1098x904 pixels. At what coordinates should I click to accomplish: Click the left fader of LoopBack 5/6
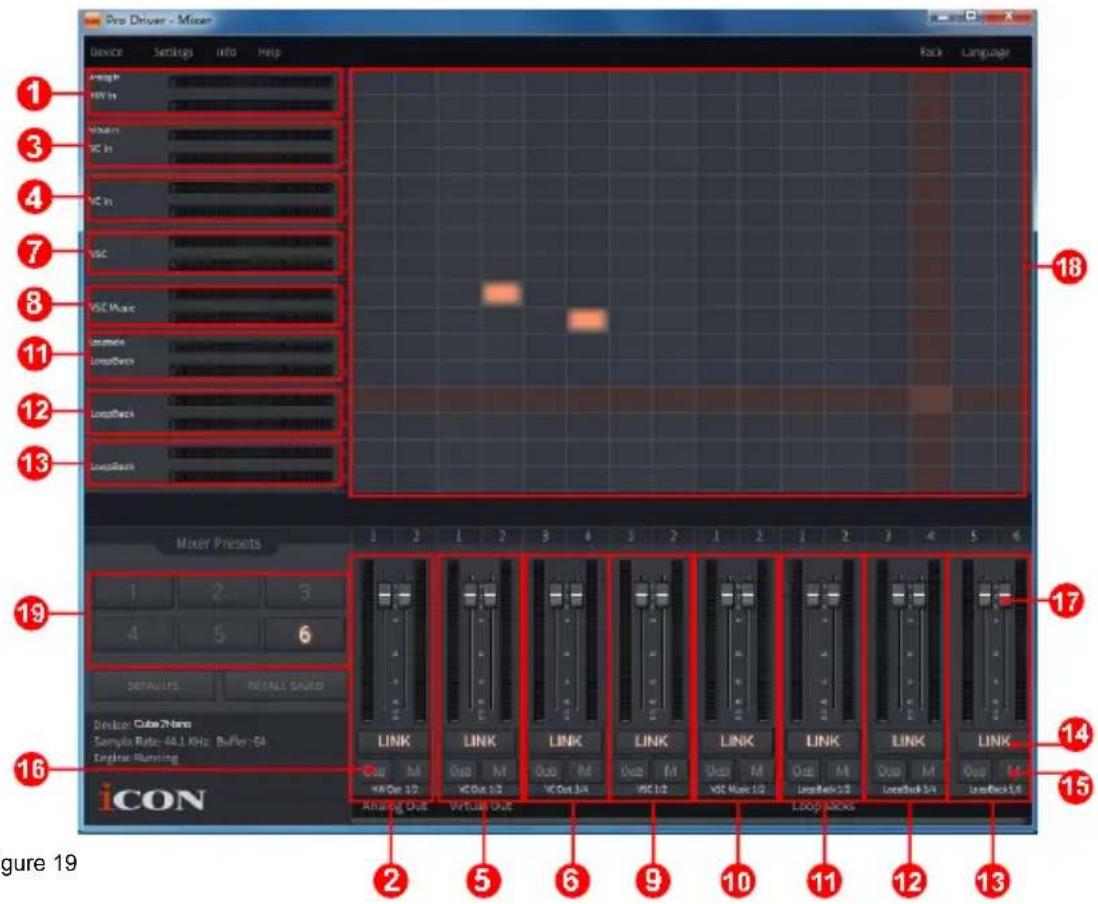985,594
